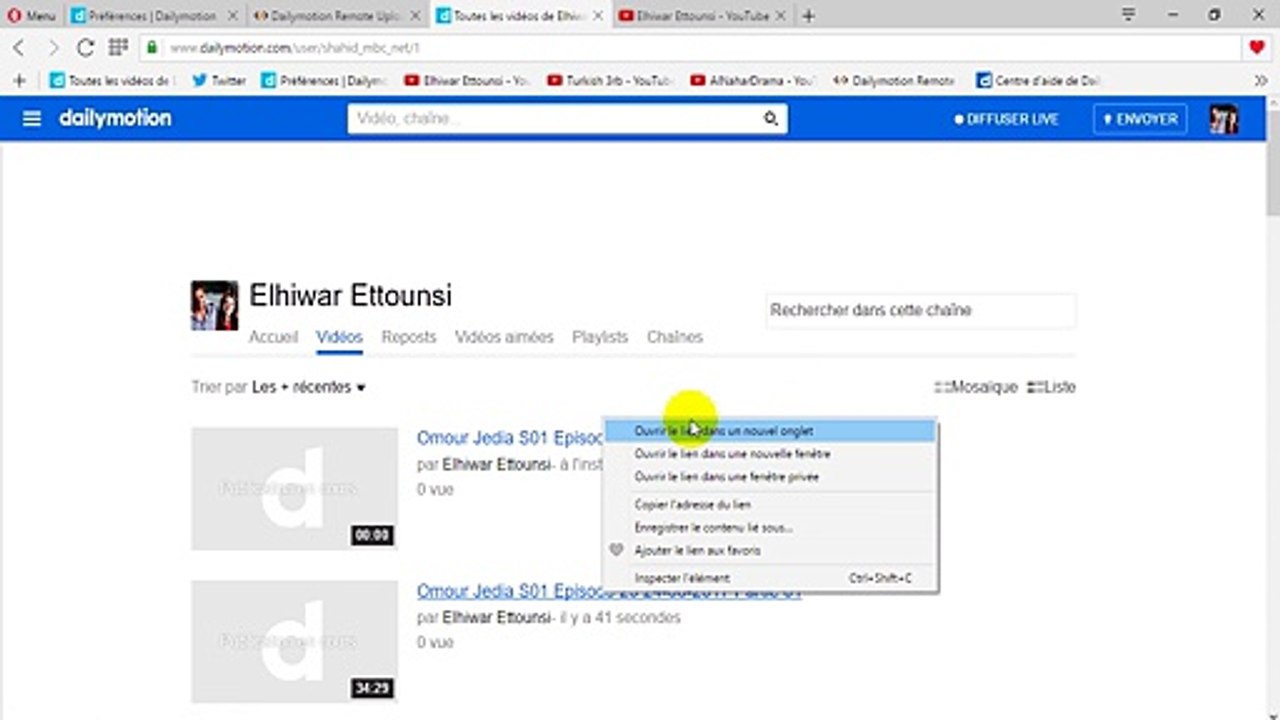Open the video thumbnail with 34:29 duration

[294, 642]
